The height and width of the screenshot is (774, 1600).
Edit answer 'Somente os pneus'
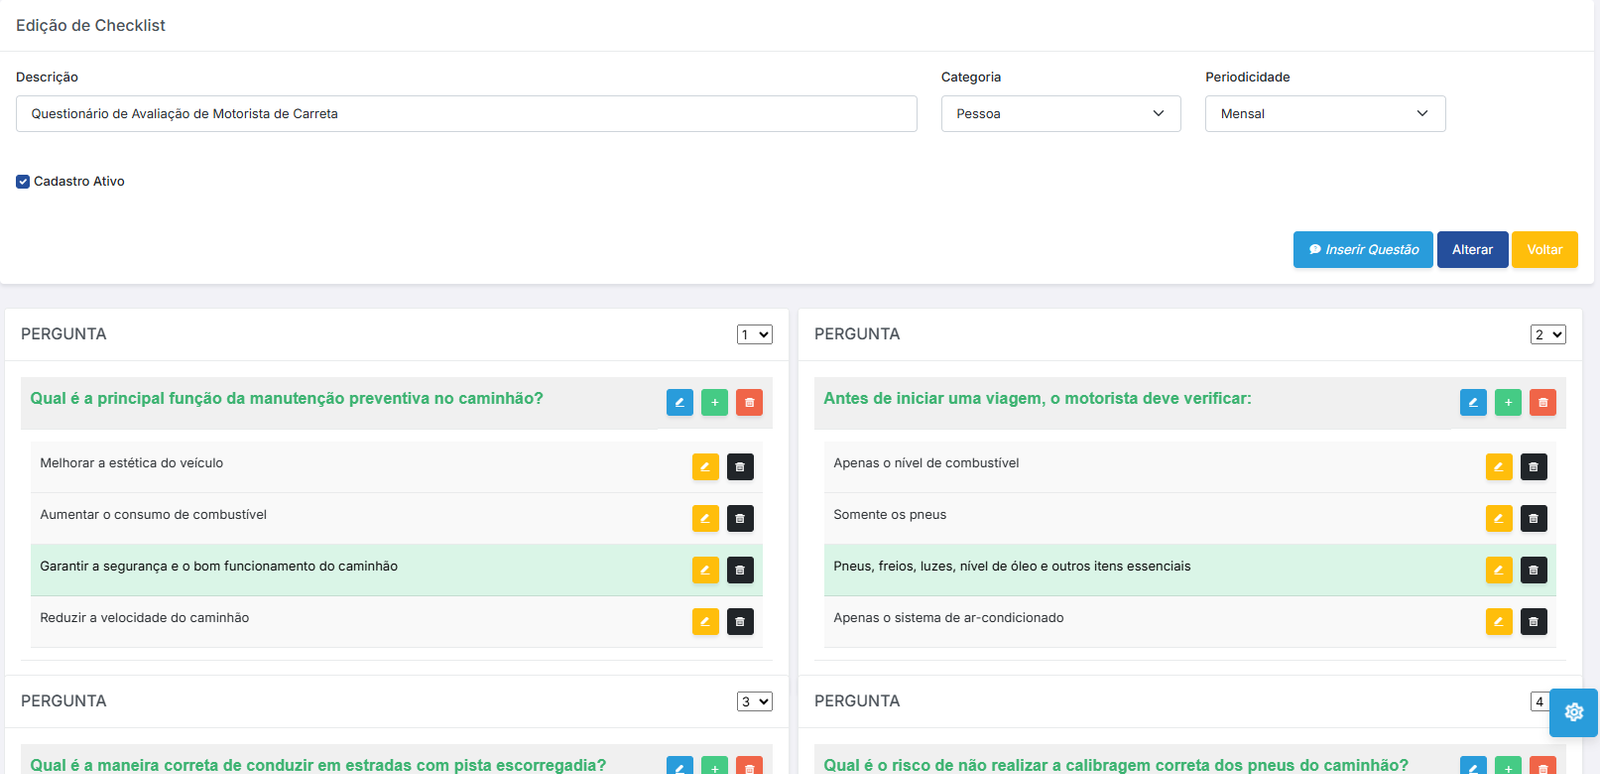click(1498, 518)
